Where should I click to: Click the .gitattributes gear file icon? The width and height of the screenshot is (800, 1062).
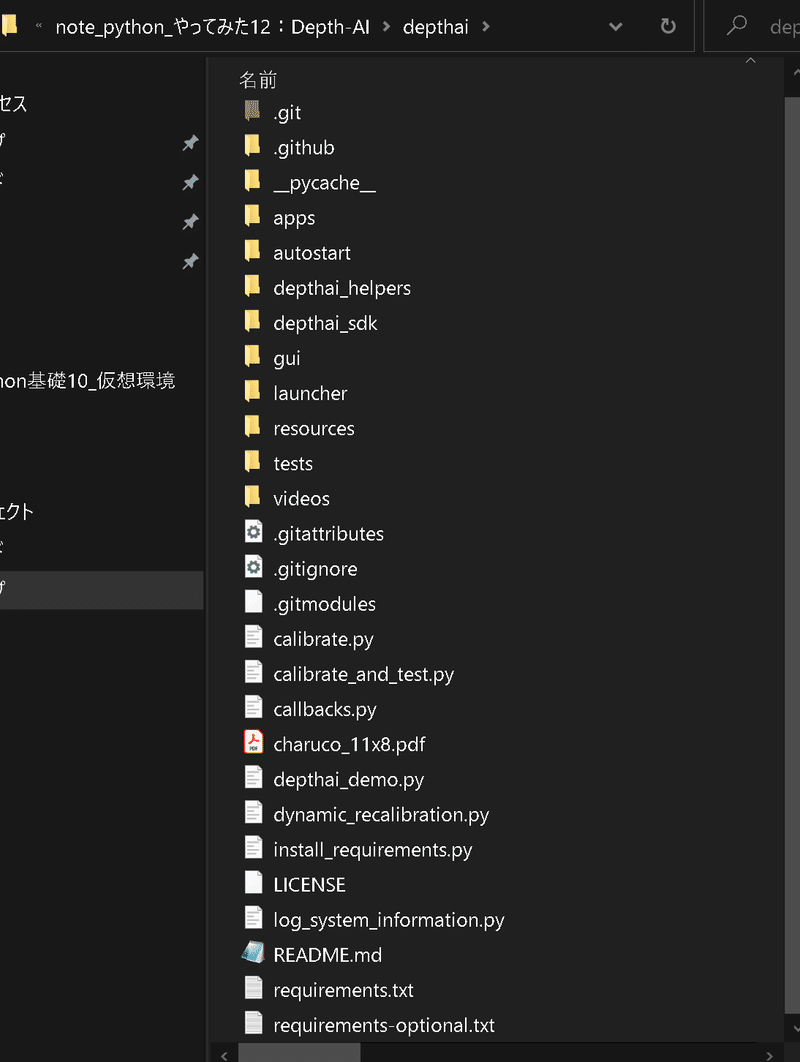253,532
